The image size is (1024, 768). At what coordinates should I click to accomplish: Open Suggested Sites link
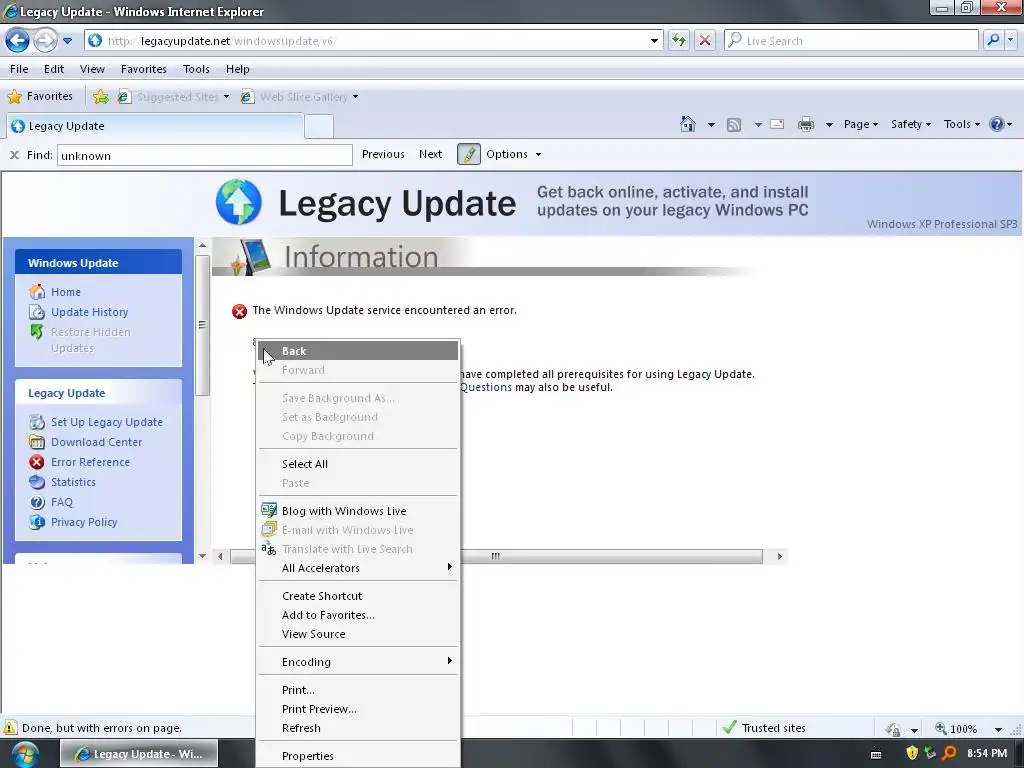[x=173, y=97]
